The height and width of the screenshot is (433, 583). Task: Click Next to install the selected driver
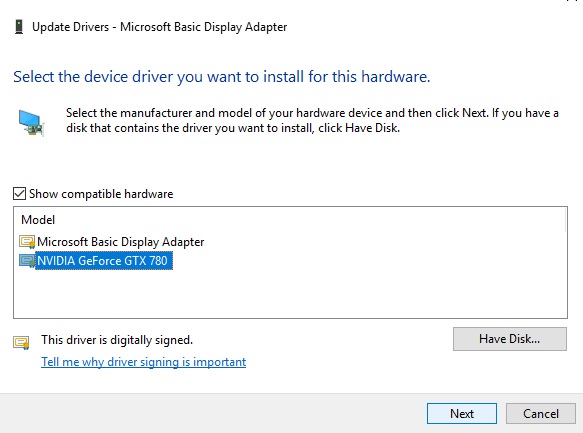[x=462, y=414]
